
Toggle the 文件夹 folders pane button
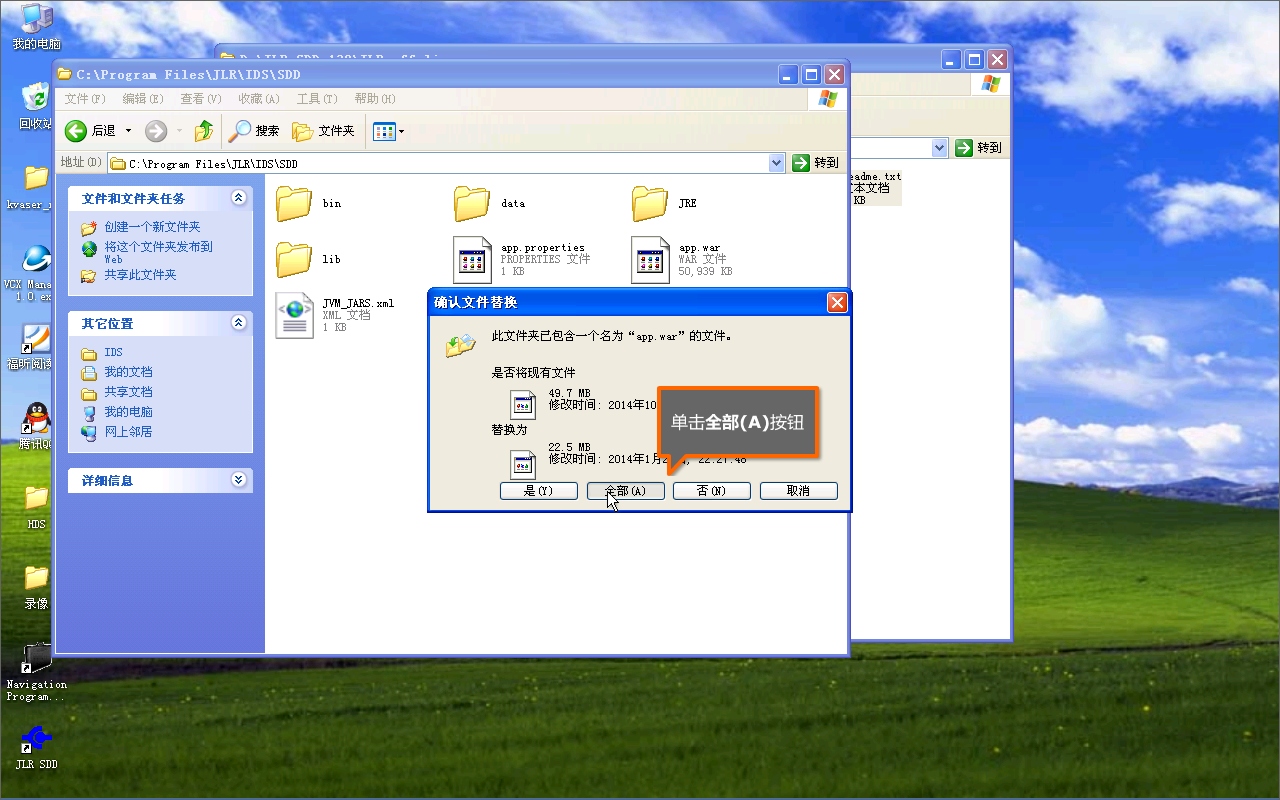pyautogui.click(x=323, y=131)
